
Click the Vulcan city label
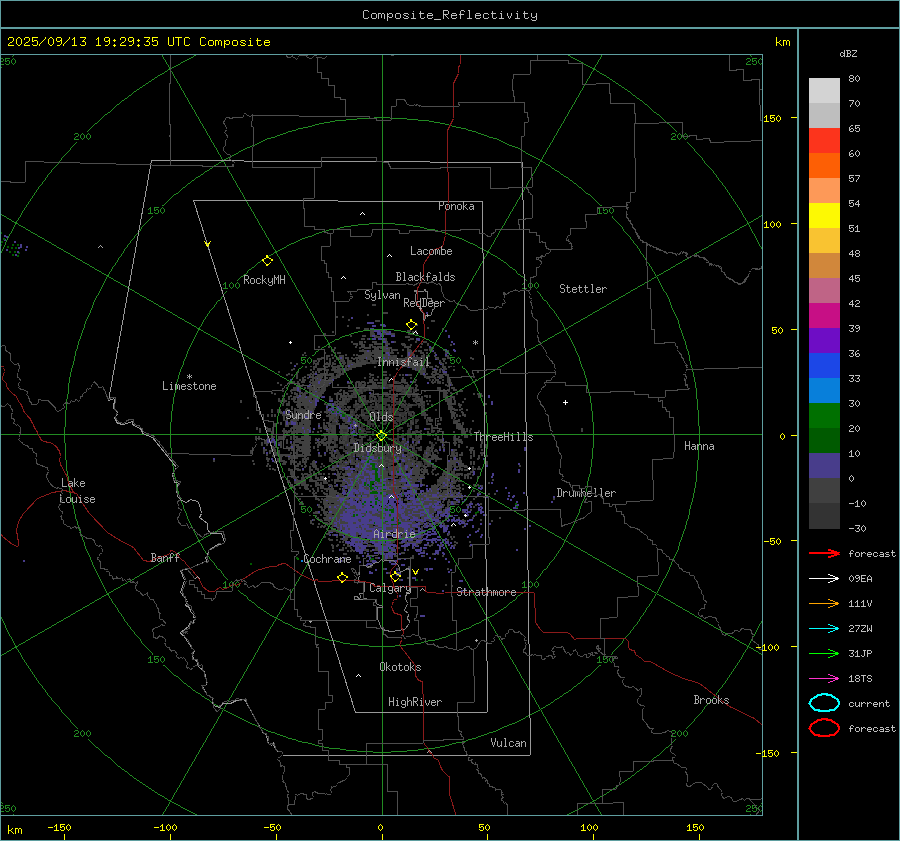(x=509, y=743)
